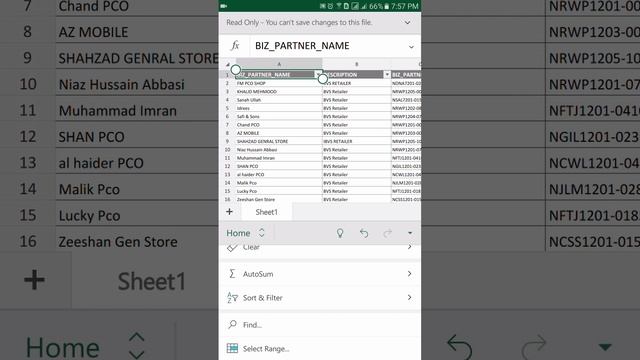Tap the screen recording camera icon in status bar

pyautogui.click(x=224, y=6)
